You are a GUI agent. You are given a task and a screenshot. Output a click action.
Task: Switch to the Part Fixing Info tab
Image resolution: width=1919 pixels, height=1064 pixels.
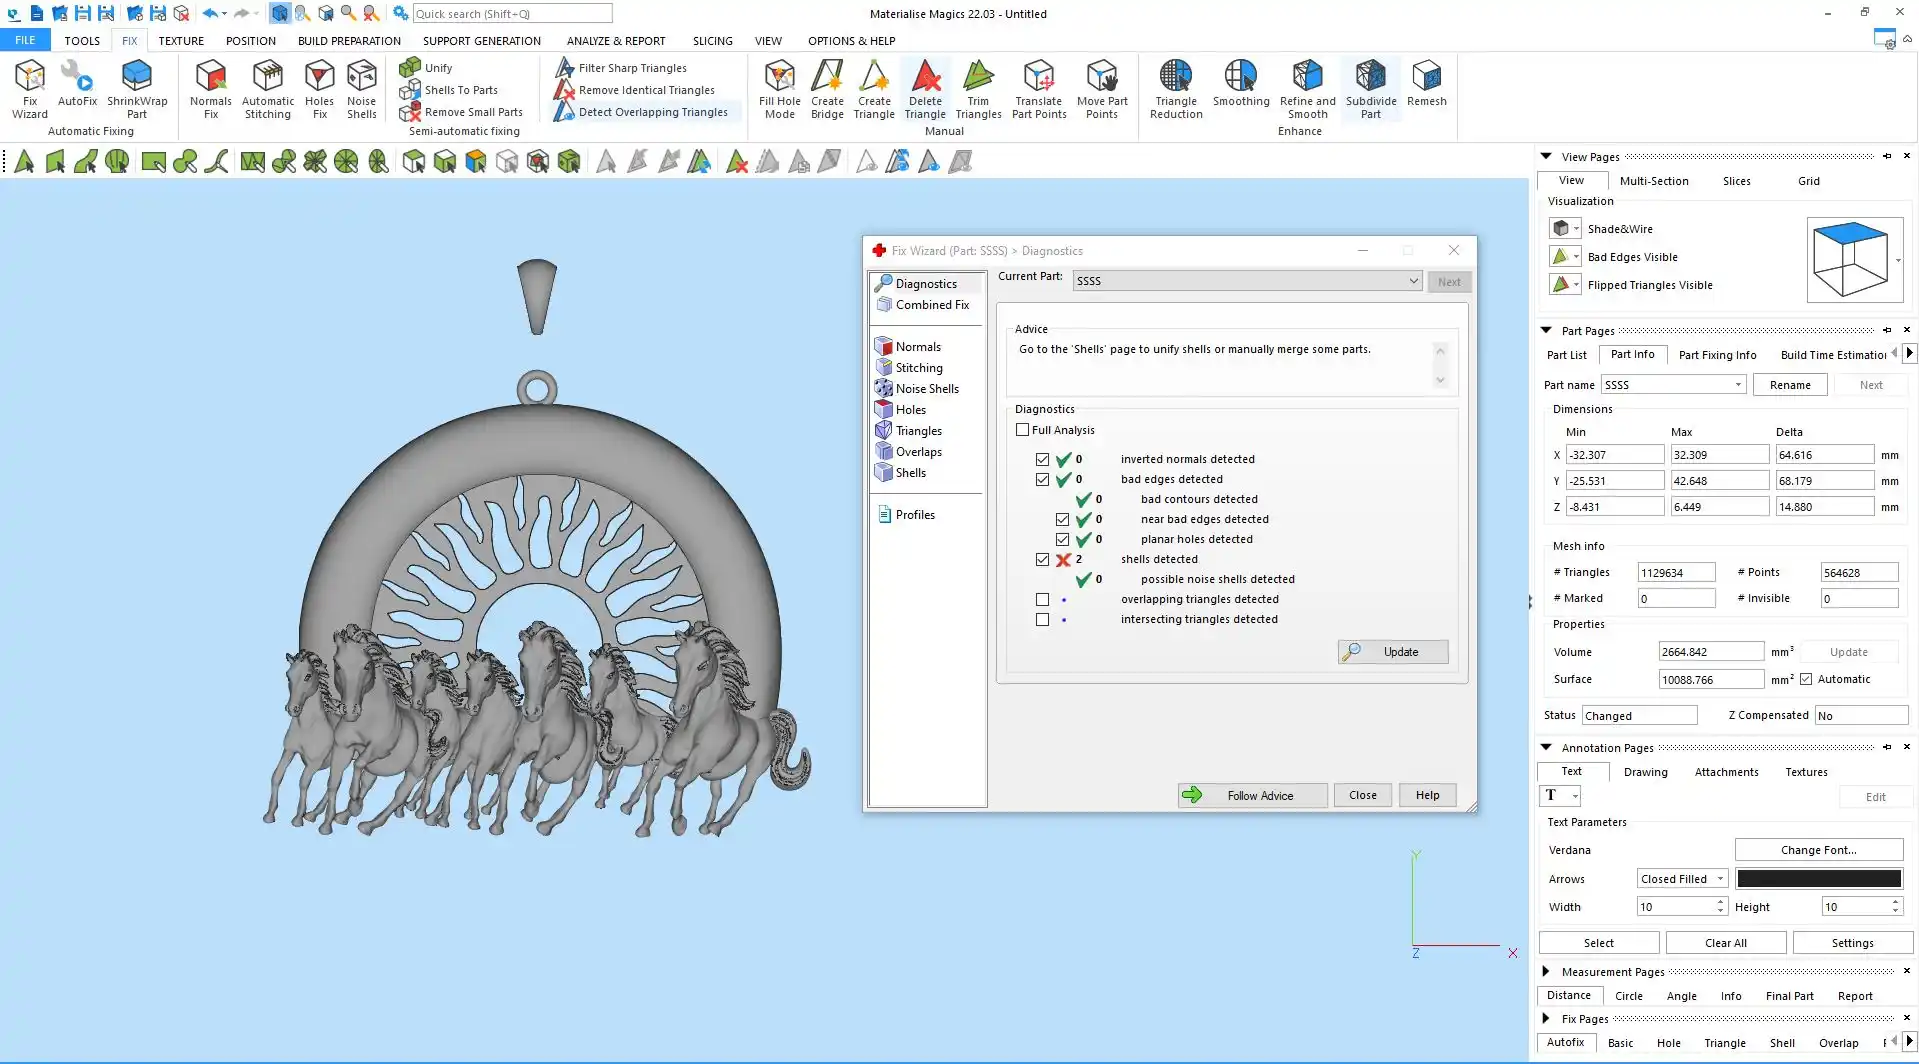[1717, 355]
